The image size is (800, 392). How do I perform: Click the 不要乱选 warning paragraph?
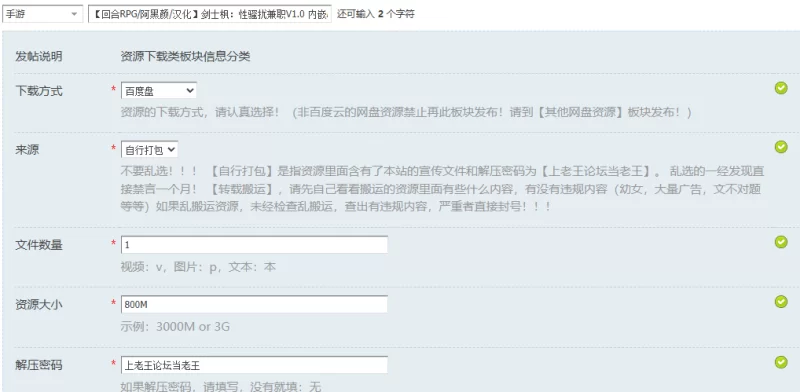[x=442, y=189]
